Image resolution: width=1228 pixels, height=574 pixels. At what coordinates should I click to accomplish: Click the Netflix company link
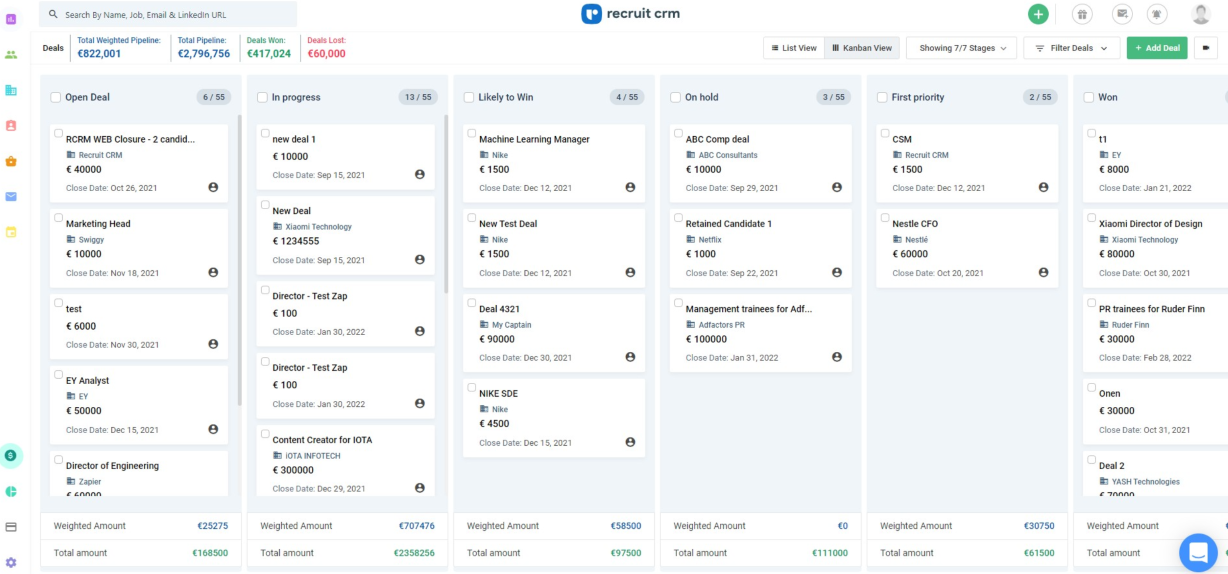pyautogui.click(x=710, y=240)
